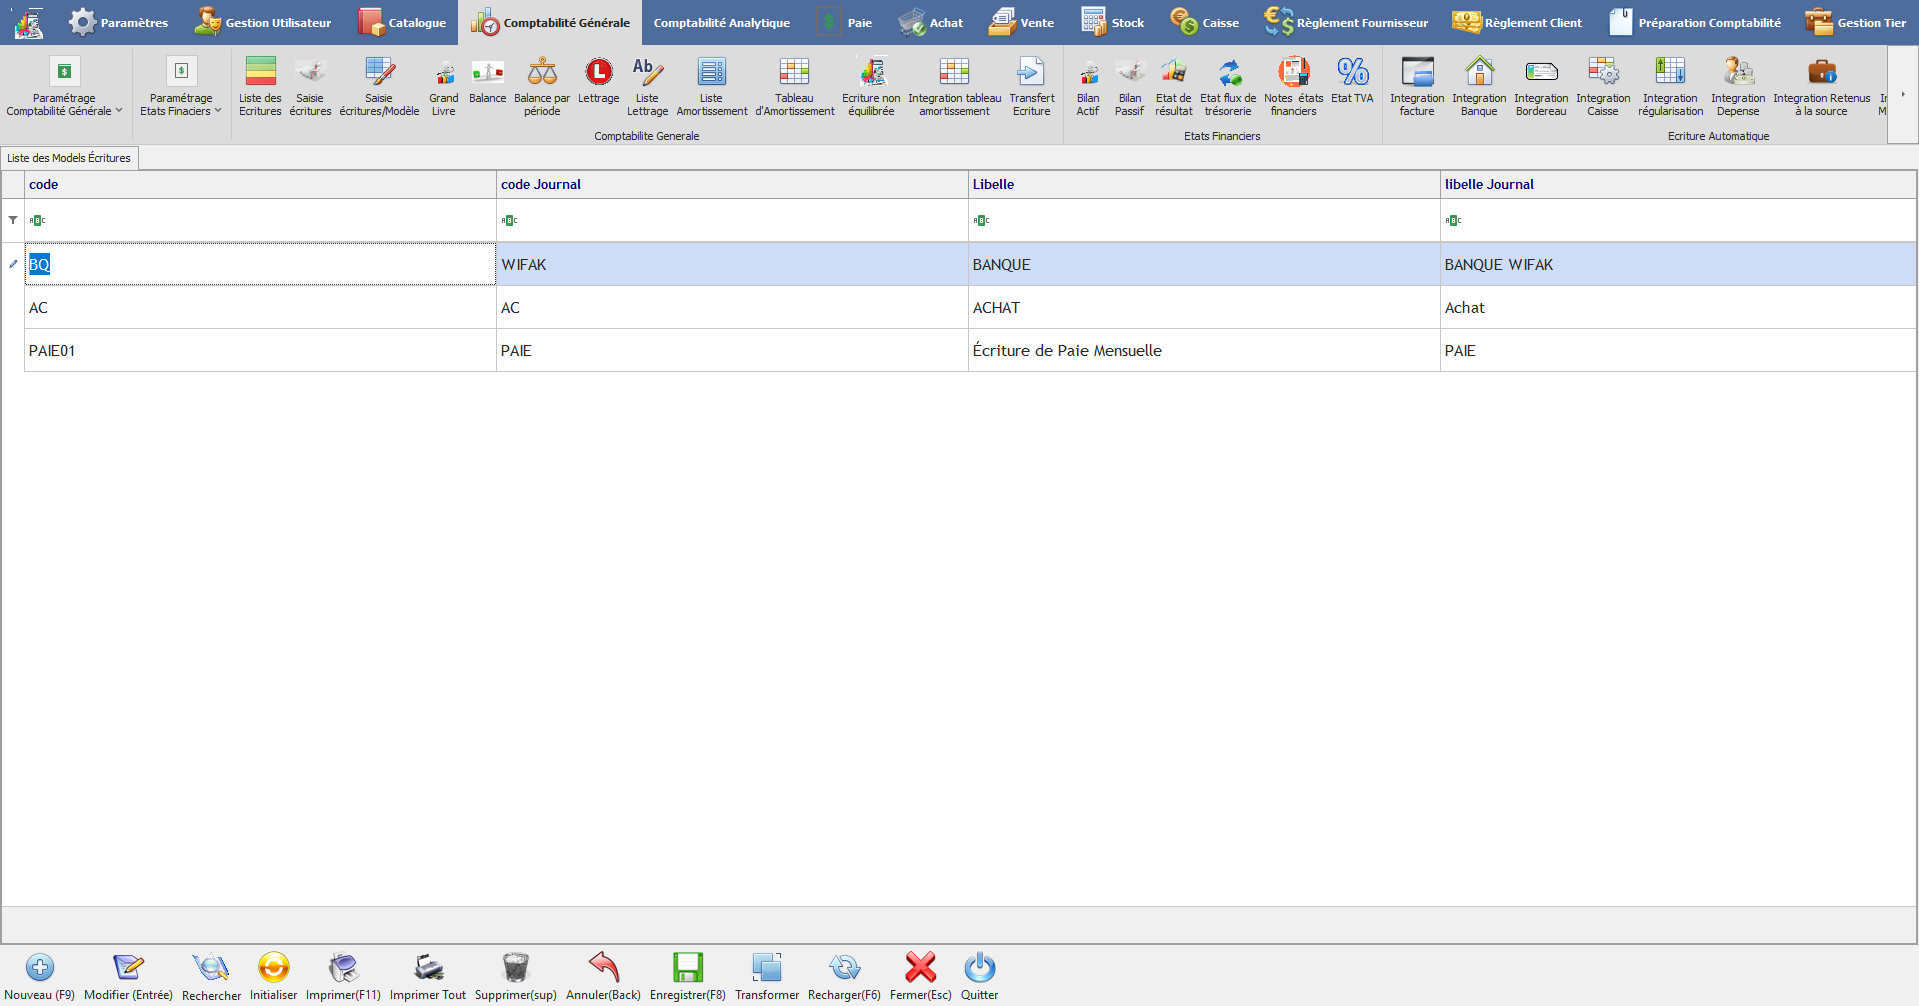Select the Liste des Models Écritures tab
The height and width of the screenshot is (1006, 1919).
pyautogui.click(x=69, y=158)
